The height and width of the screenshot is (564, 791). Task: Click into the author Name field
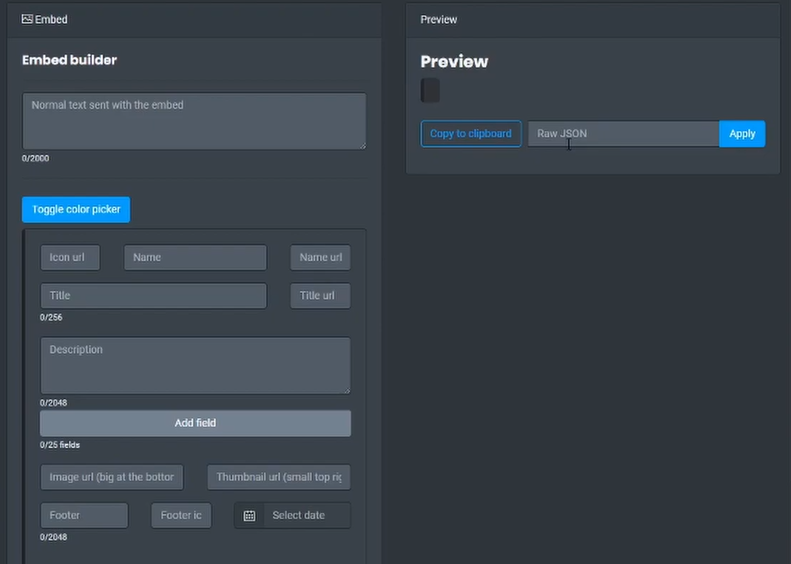[x=195, y=257]
